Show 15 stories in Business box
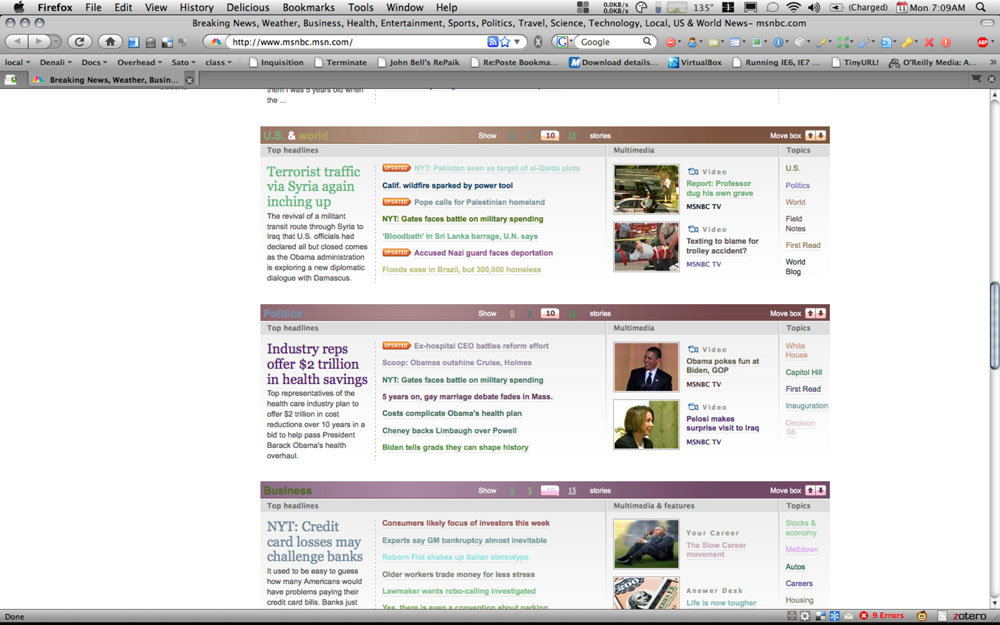The height and width of the screenshot is (625, 1000). 572,490
